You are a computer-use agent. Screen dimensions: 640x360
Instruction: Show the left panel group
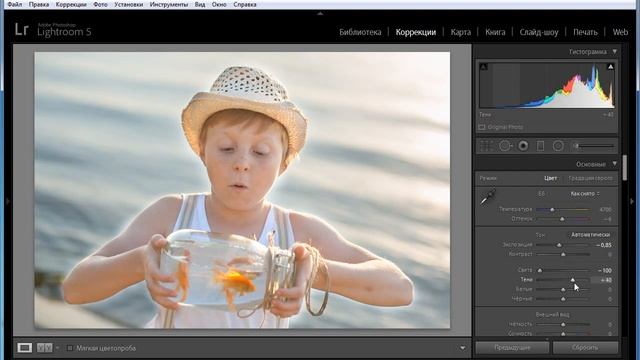point(7,201)
